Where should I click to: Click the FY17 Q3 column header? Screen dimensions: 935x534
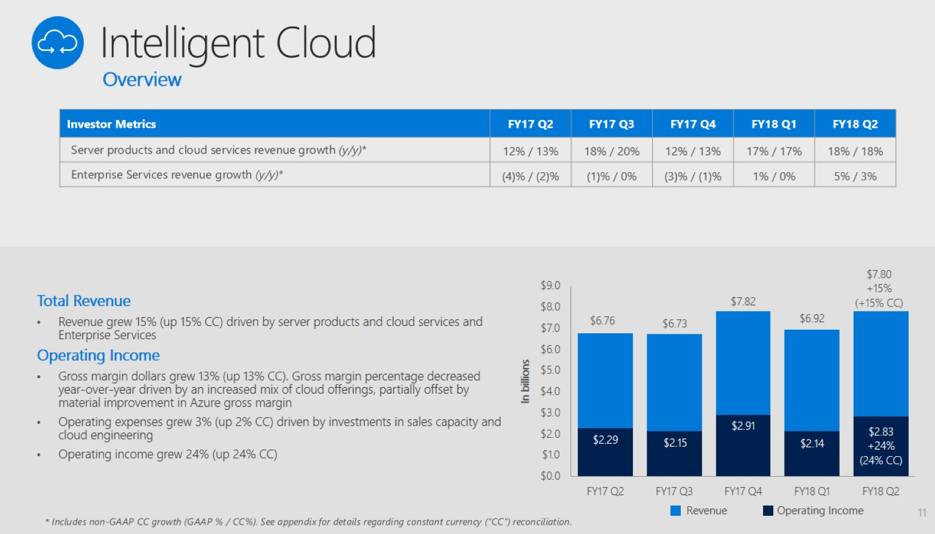(612, 124)
